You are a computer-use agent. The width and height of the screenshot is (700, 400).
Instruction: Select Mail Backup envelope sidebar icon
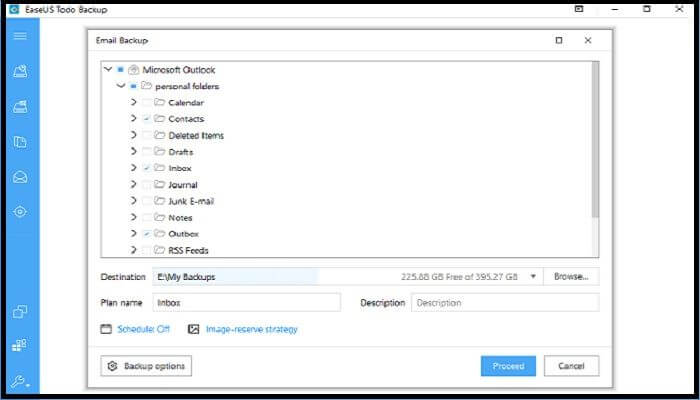click(20, 177)
